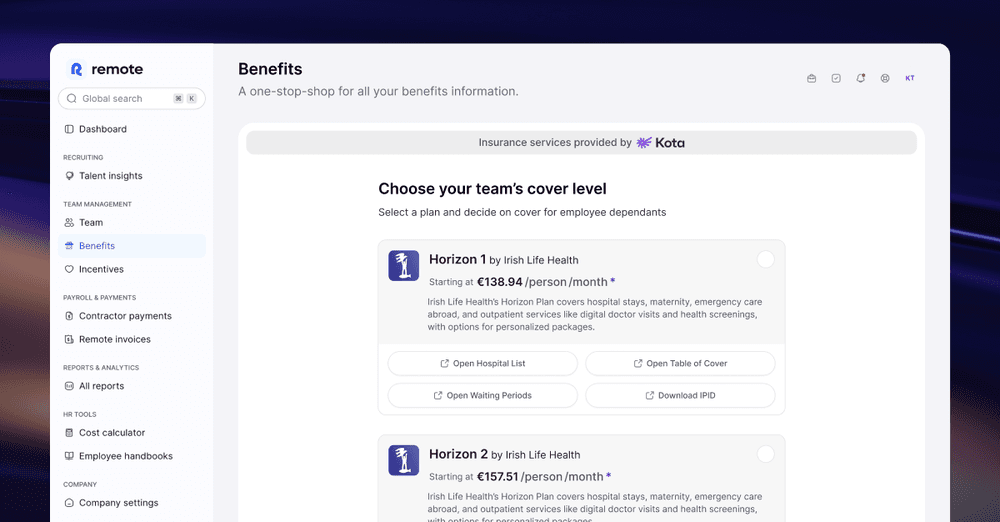The width and height of the screenshot is (1000, 522).
Task: Open the KT user avatar menu
Action: click(x=909, y=78)
